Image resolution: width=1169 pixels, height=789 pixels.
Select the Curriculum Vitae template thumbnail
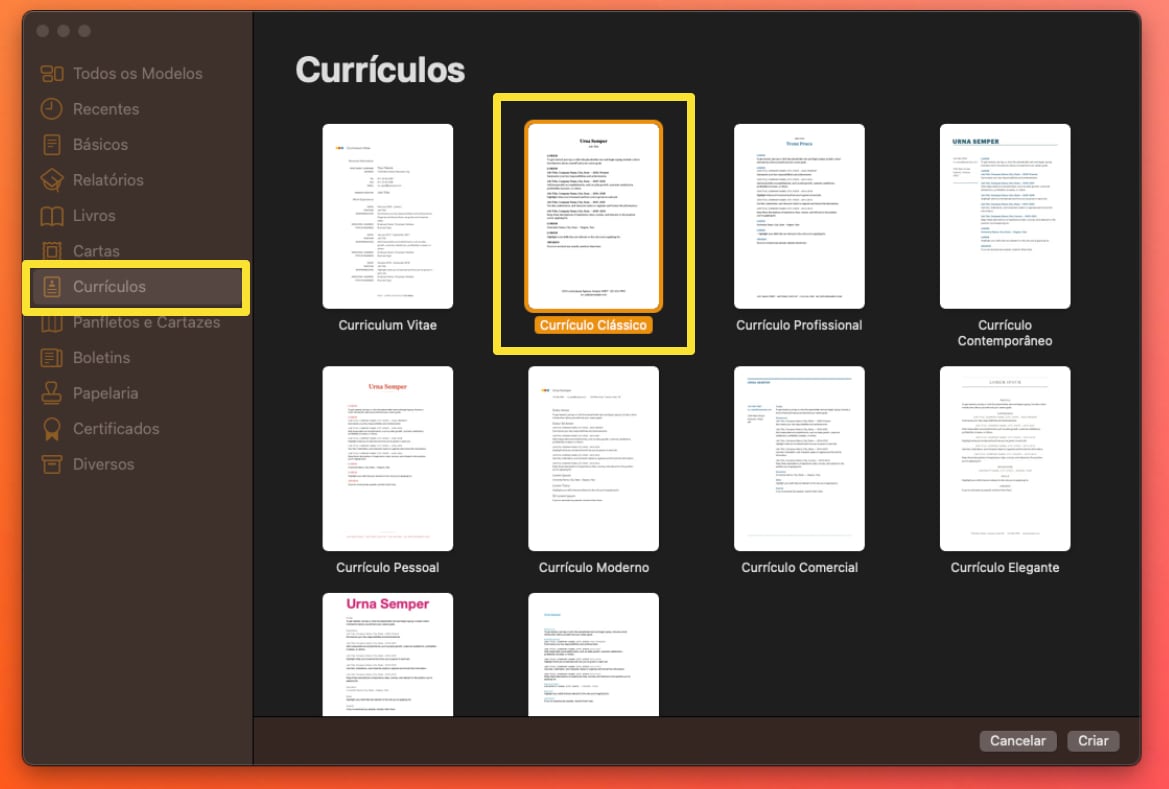388,216
